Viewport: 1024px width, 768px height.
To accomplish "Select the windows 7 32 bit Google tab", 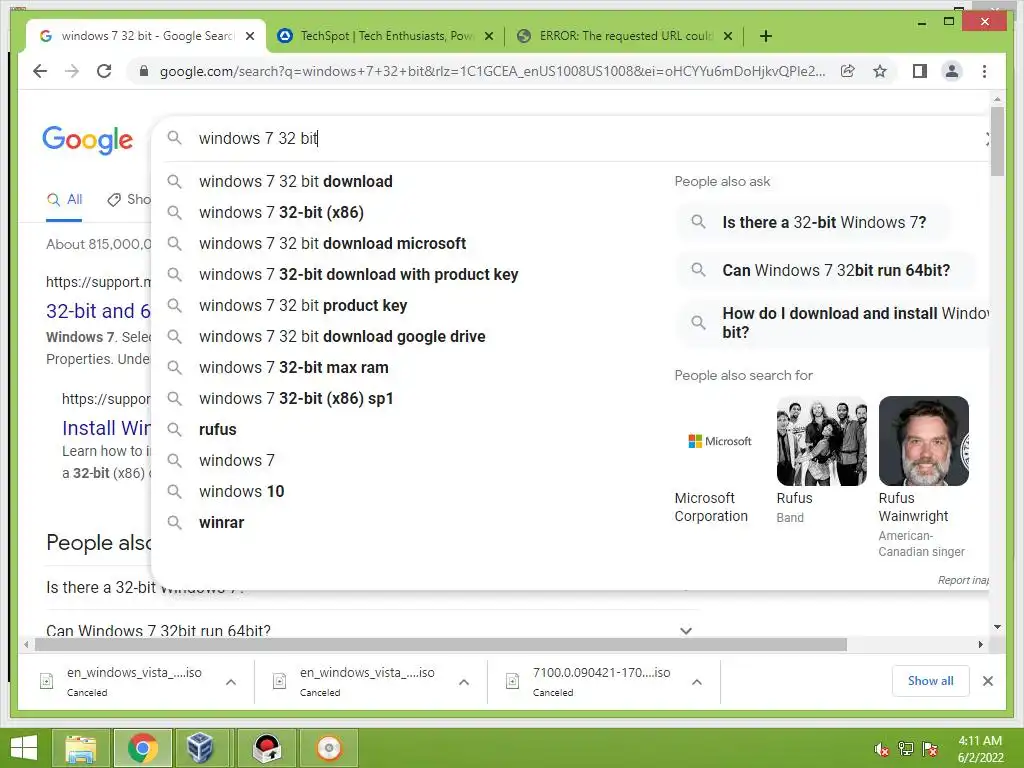I will pos(145,36).
